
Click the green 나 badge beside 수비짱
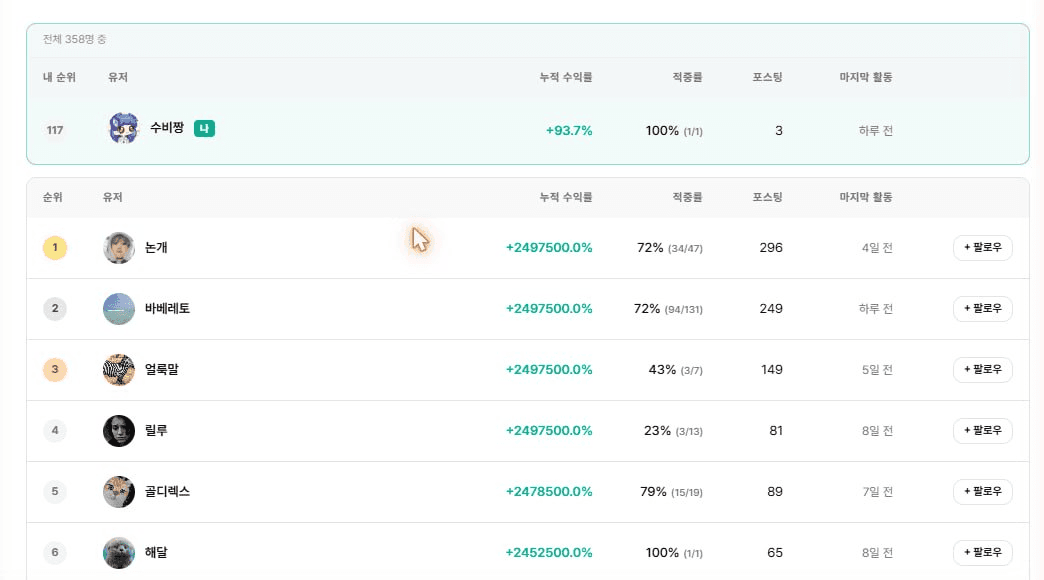click(x=204, y=129)
